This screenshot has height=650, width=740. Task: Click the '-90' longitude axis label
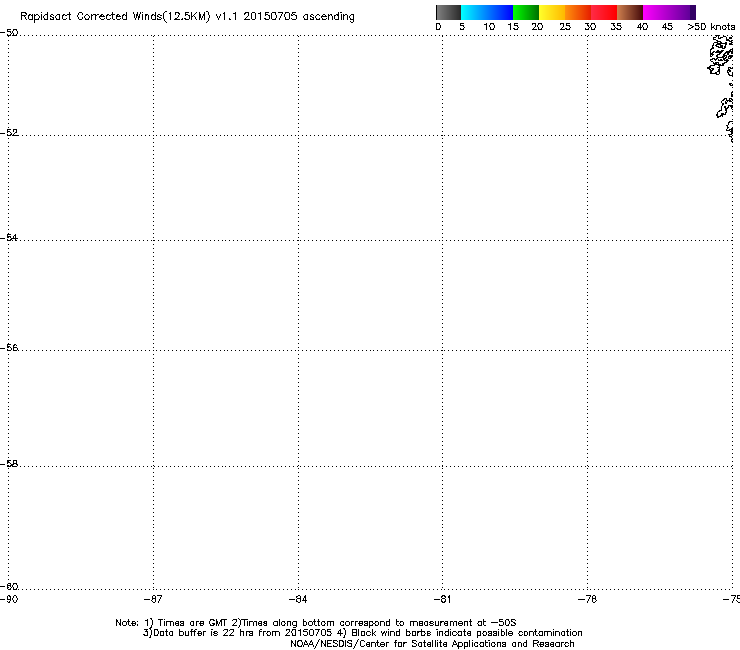click(x=9, y=599)
